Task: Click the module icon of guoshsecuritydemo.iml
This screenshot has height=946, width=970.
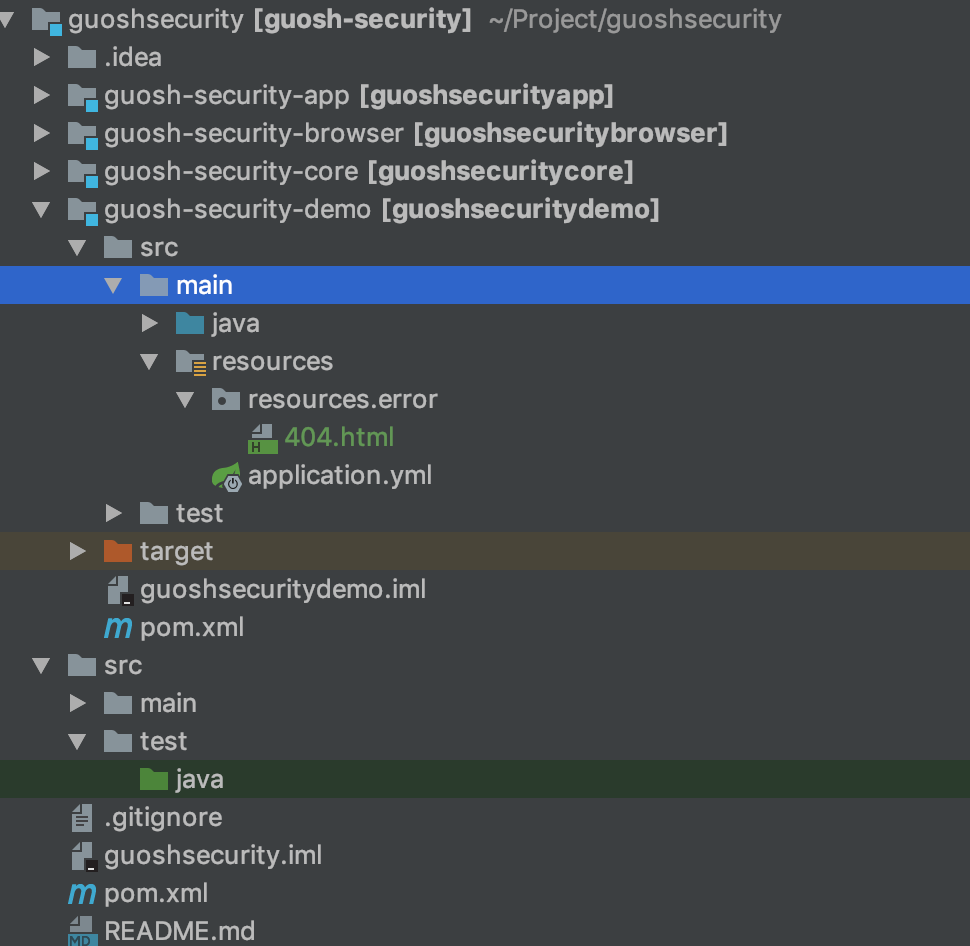Action: pos(118,589)
